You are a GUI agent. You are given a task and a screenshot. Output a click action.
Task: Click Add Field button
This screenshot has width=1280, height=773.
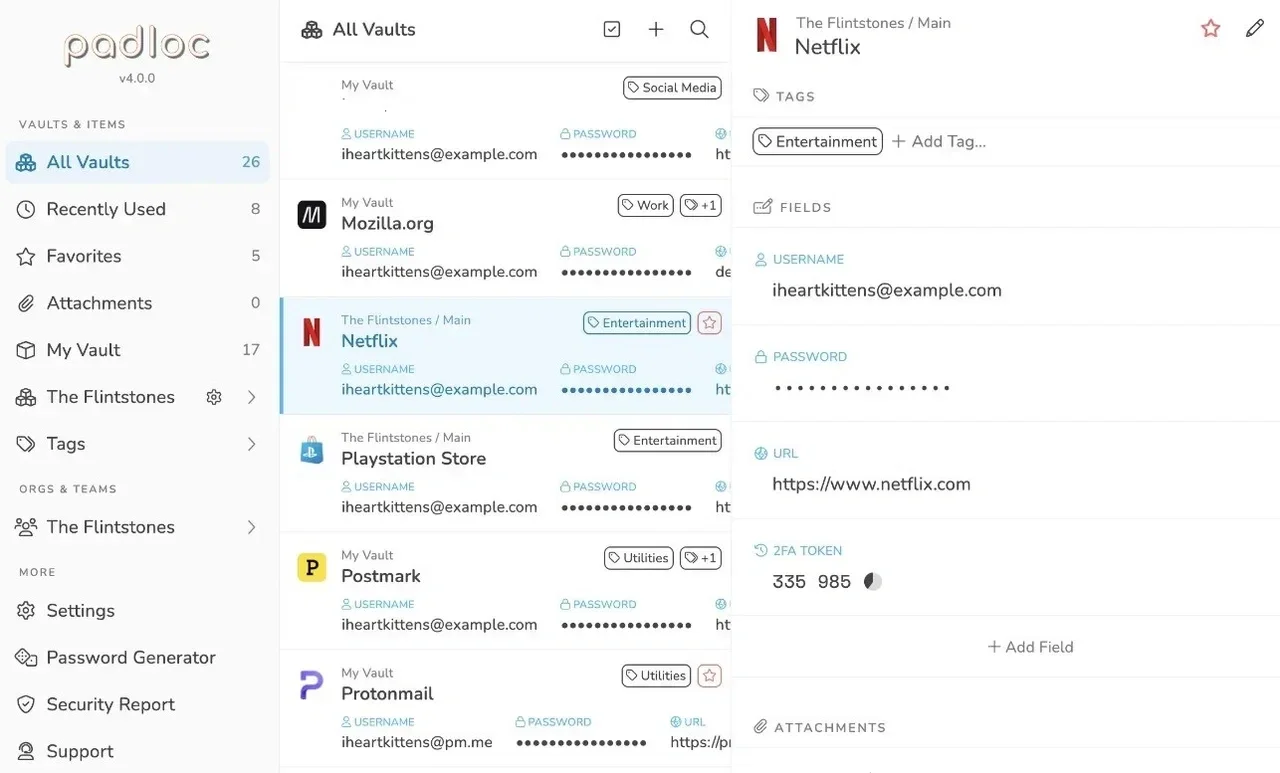[x=1030, y=647]
